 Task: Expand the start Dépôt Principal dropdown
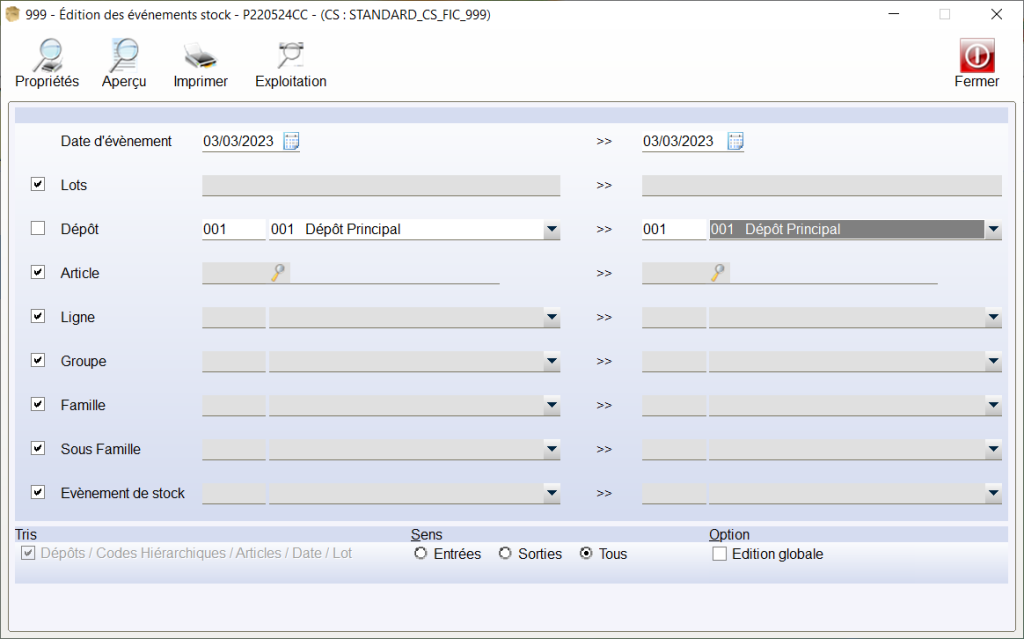551,230
